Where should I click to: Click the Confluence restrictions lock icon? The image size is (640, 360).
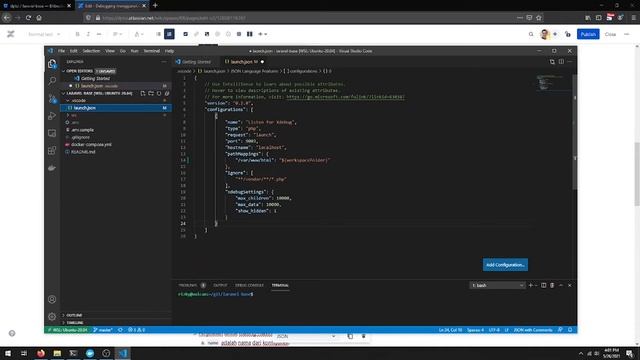pyautogui.click(x=568, y=34)
